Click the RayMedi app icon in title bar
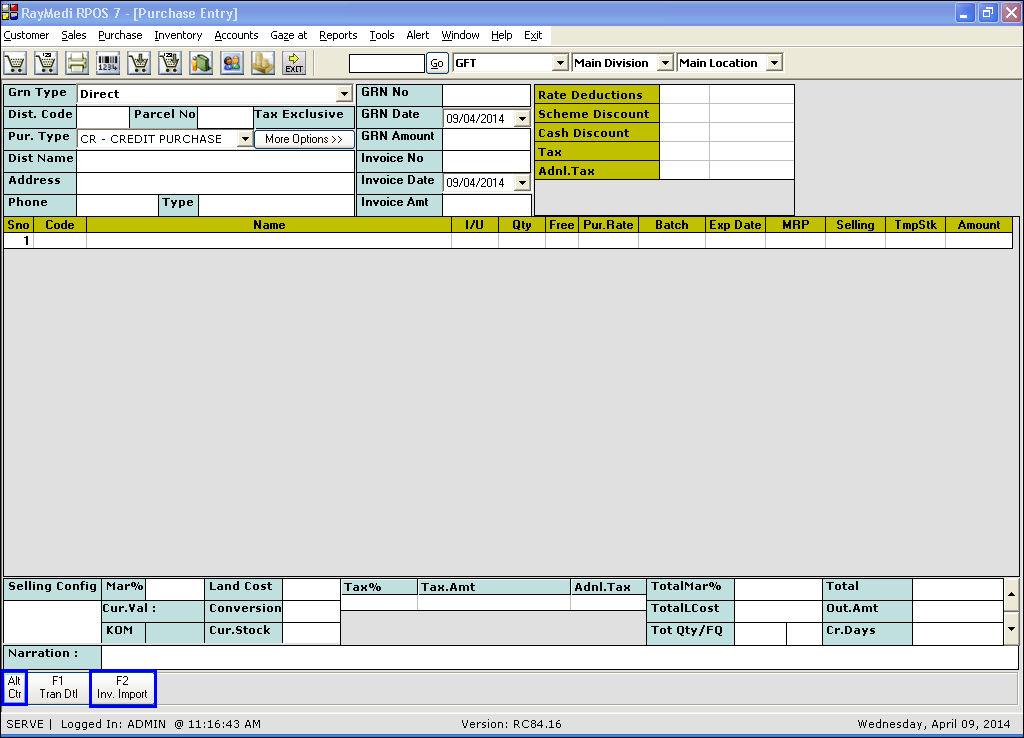Viewport: 1024px width, 738px height. click(x=10, y=12)
